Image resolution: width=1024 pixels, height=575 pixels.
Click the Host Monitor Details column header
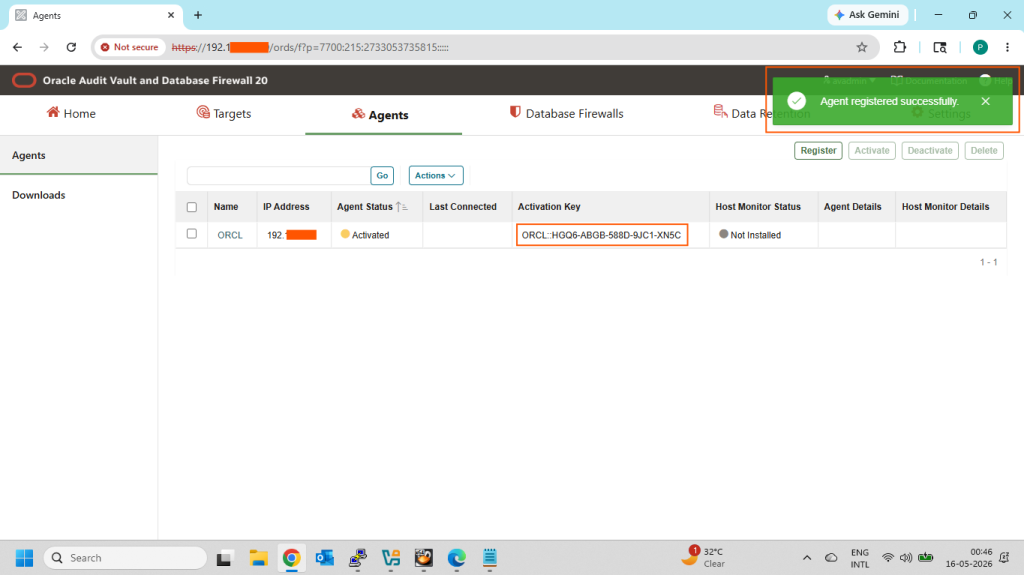coord(945,207)
